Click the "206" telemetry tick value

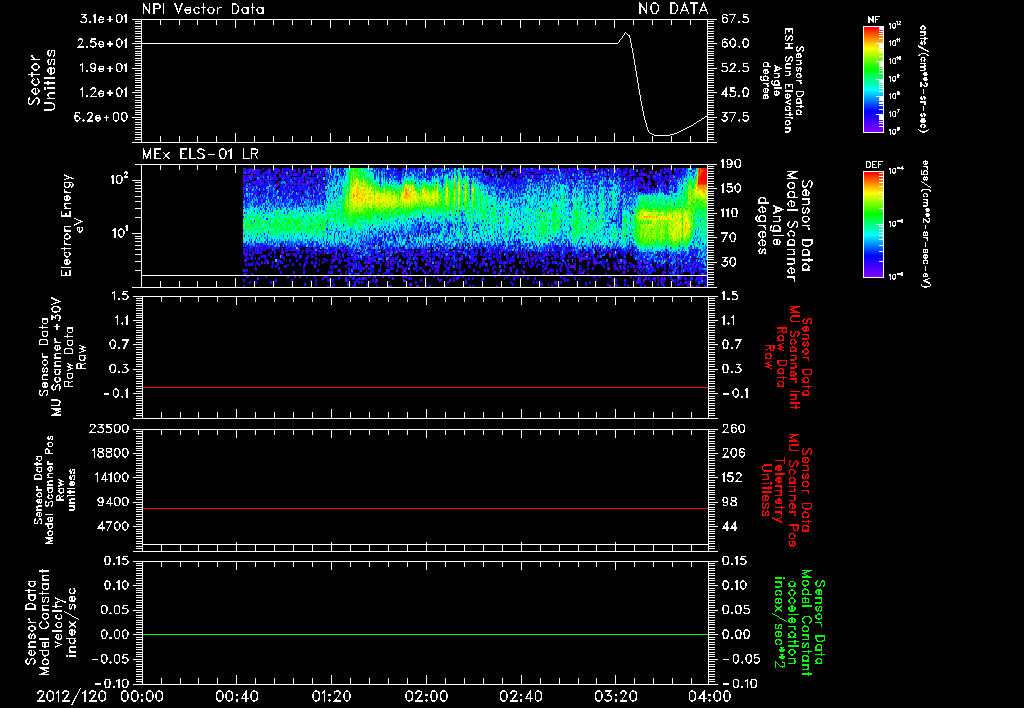click(731, 453)
